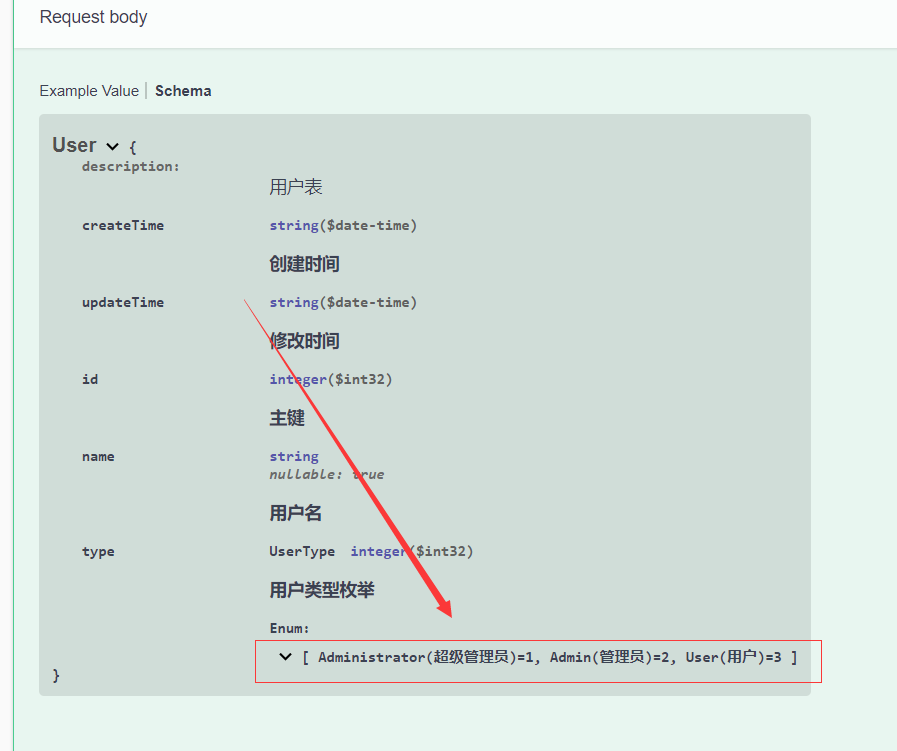
Task: Select the updateTime property row
Action: point(123,302)
